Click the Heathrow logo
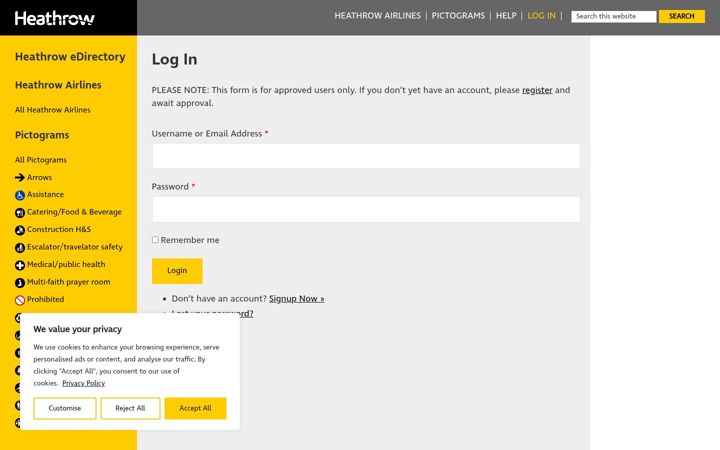 point(54,18)
